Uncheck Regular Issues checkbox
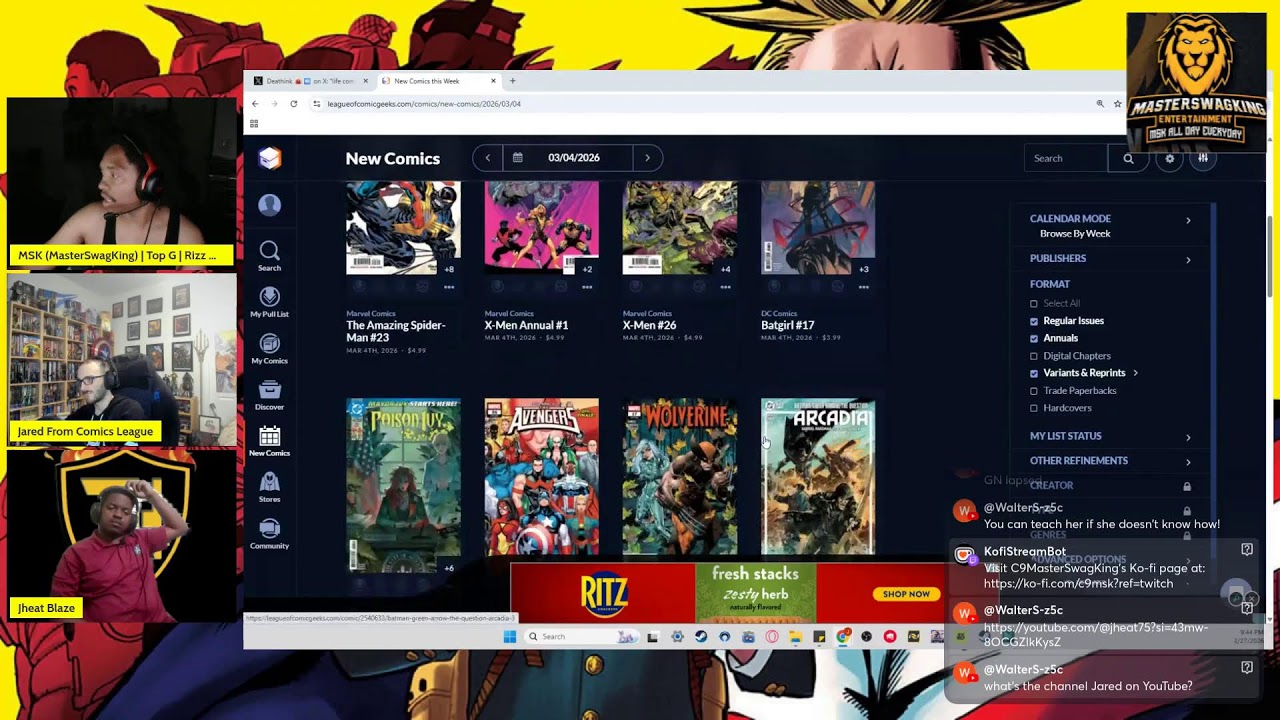 click(1034, 321)
